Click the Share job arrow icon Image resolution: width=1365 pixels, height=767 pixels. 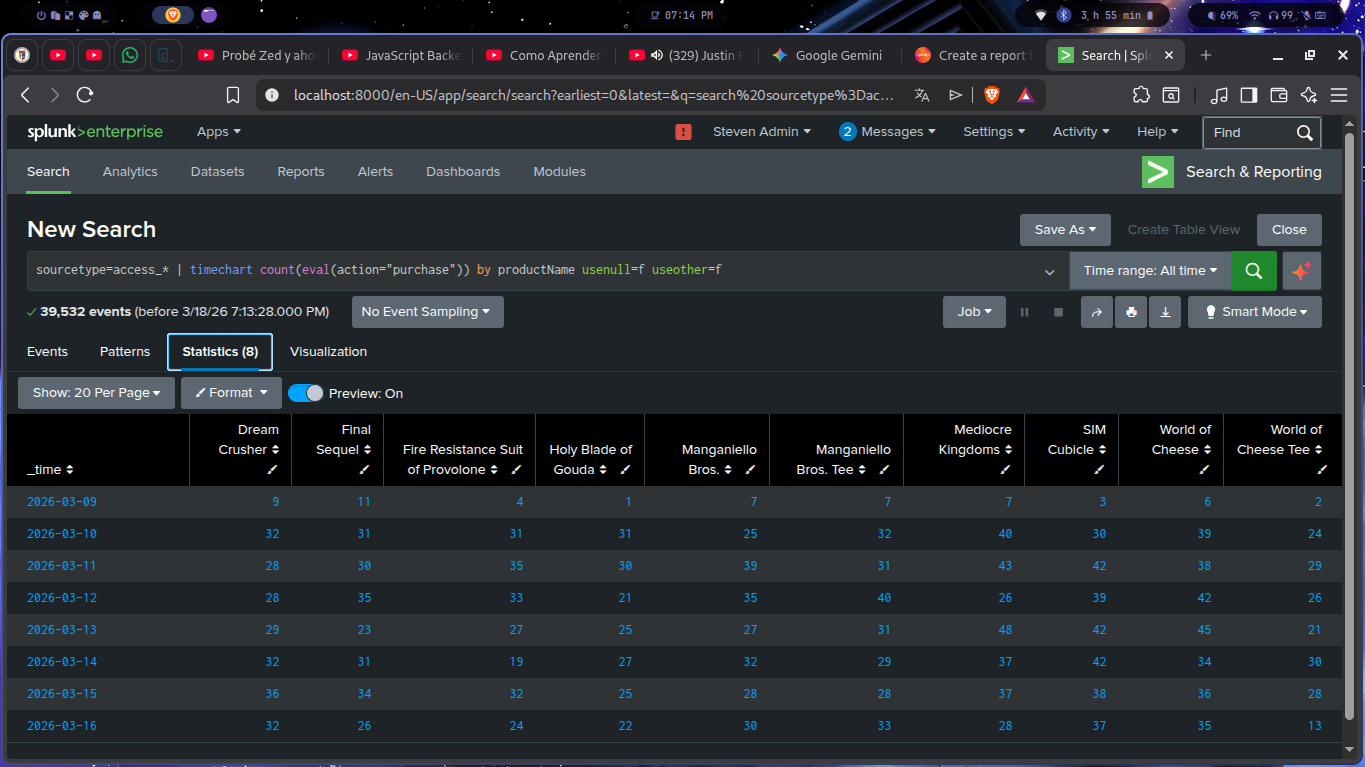tap(1096, 312)
